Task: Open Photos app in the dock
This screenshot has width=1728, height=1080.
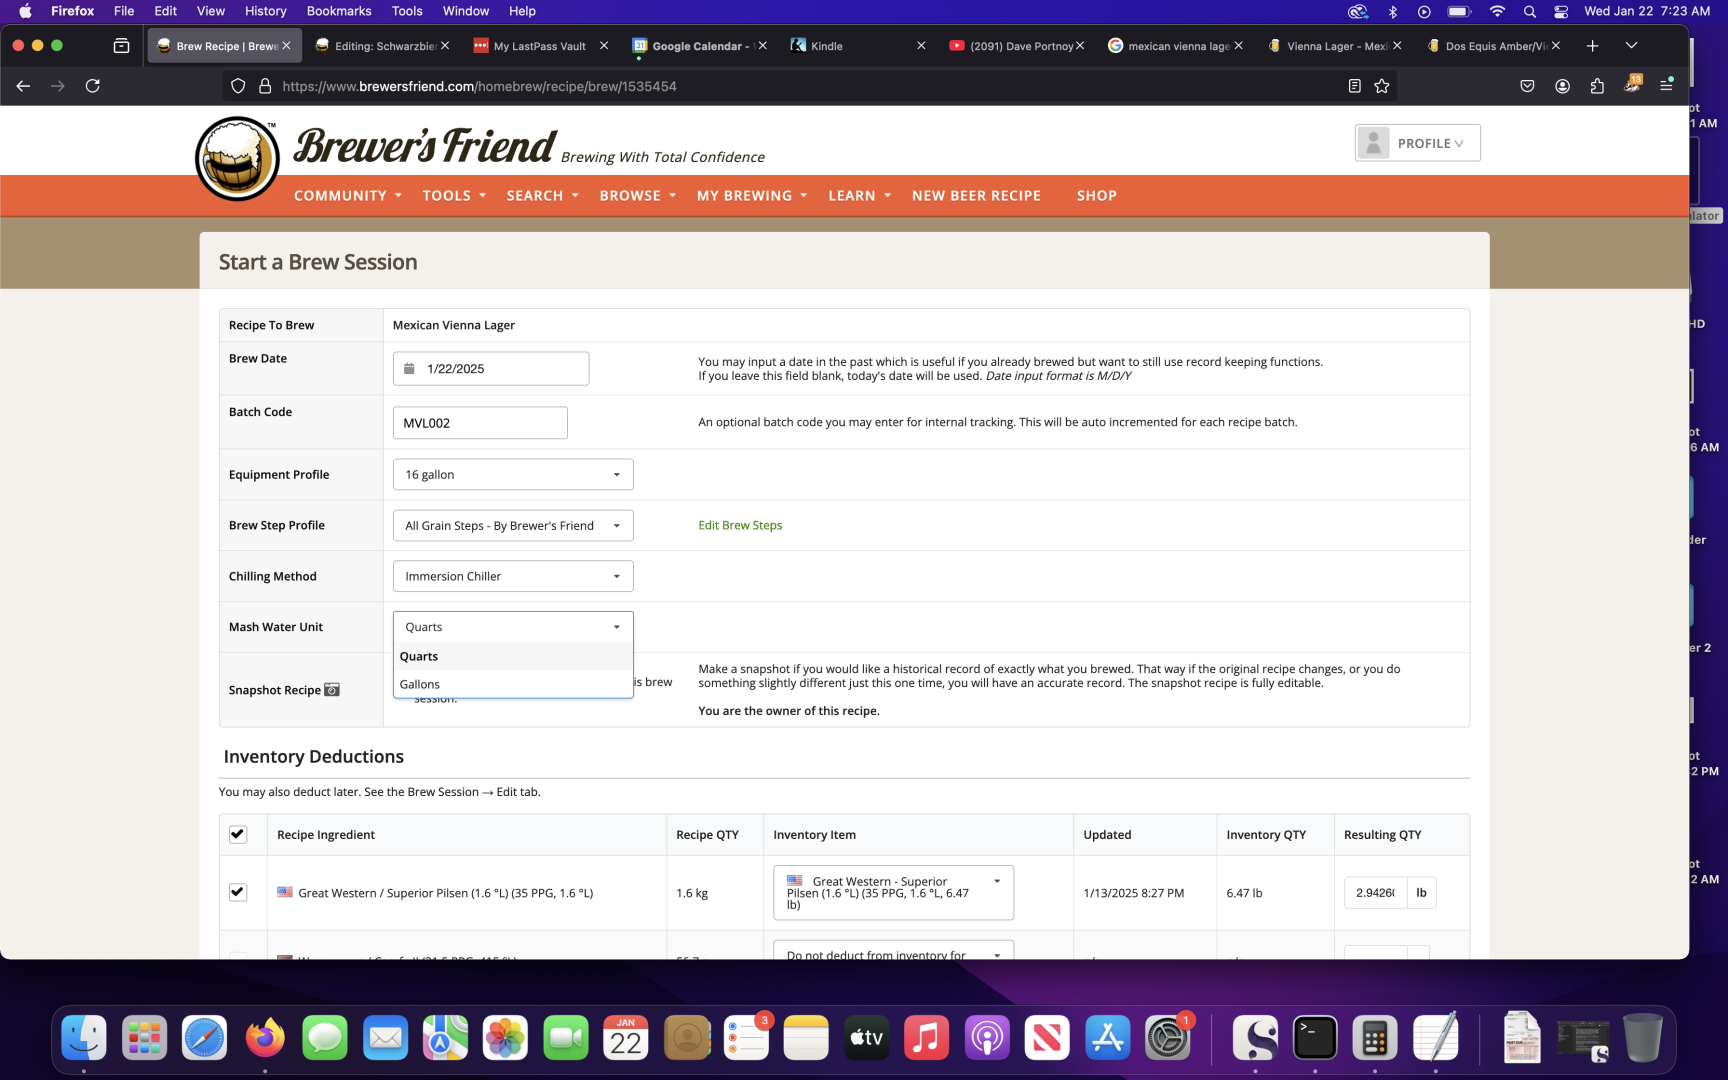Action: click(x=505, y=1038)
